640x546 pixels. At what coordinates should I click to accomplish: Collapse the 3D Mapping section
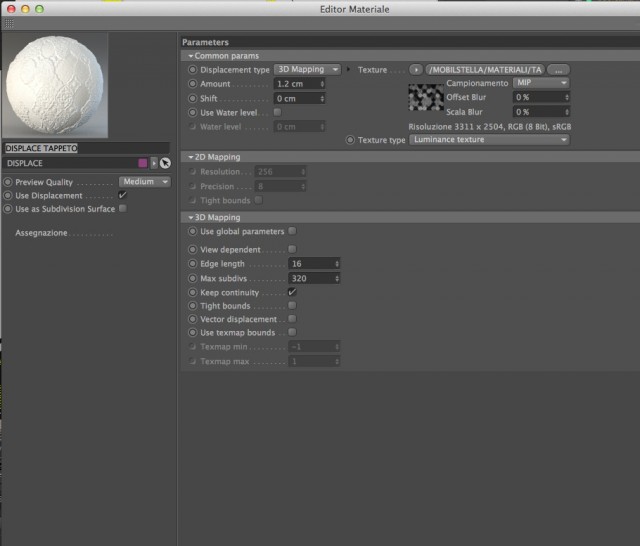pyautogui.click(x=214, y=217)
